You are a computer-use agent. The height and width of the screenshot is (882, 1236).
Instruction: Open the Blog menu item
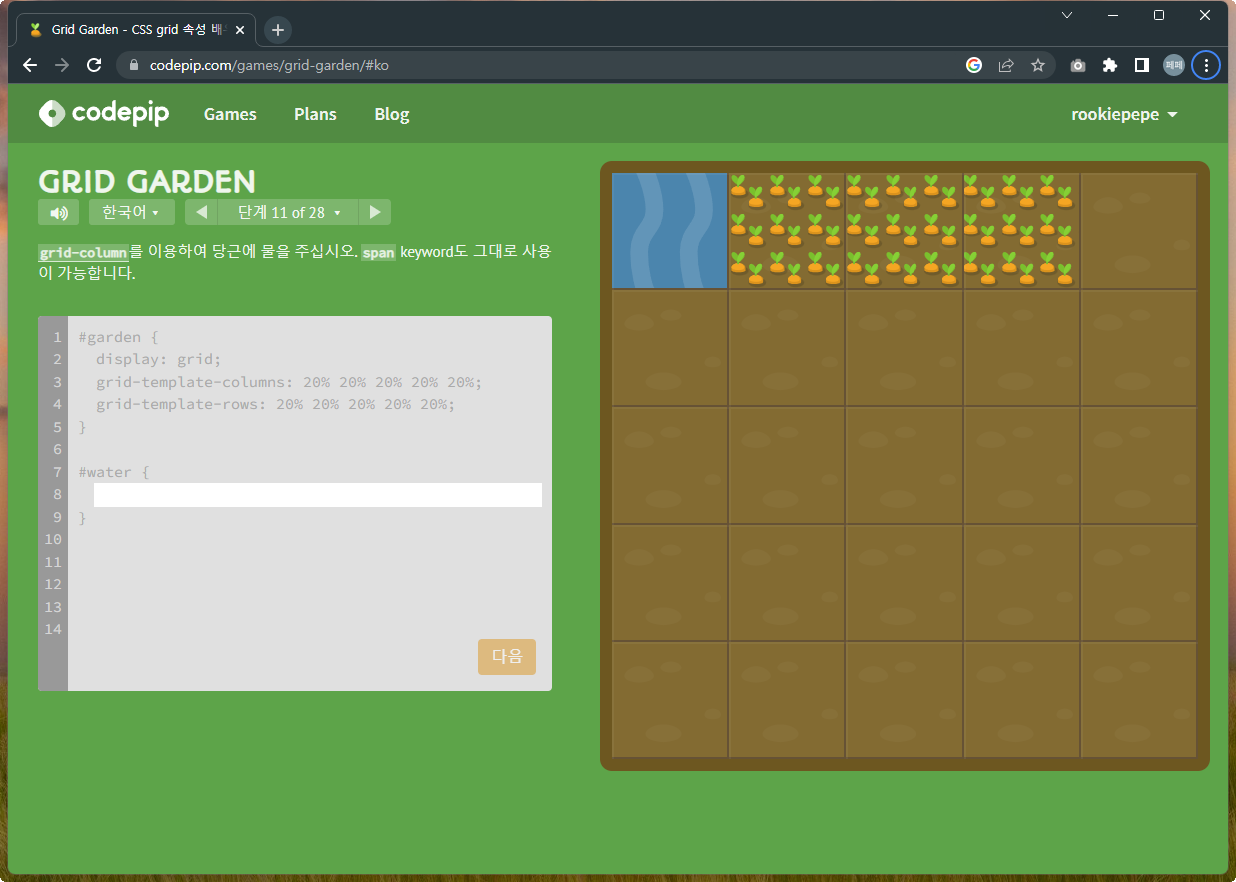(x=392, y=114)
